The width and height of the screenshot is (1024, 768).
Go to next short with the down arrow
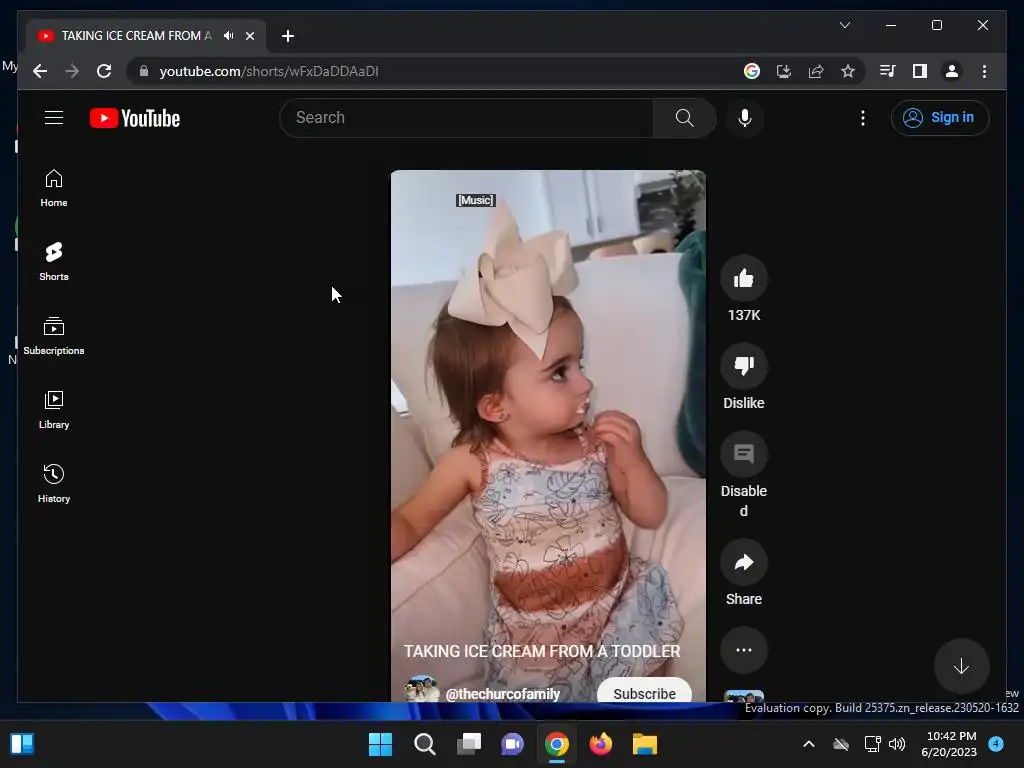tap(961, 667)
